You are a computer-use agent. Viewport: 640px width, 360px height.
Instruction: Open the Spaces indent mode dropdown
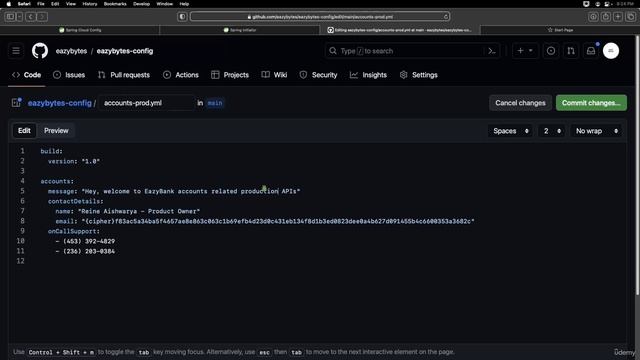pos(510,131)
